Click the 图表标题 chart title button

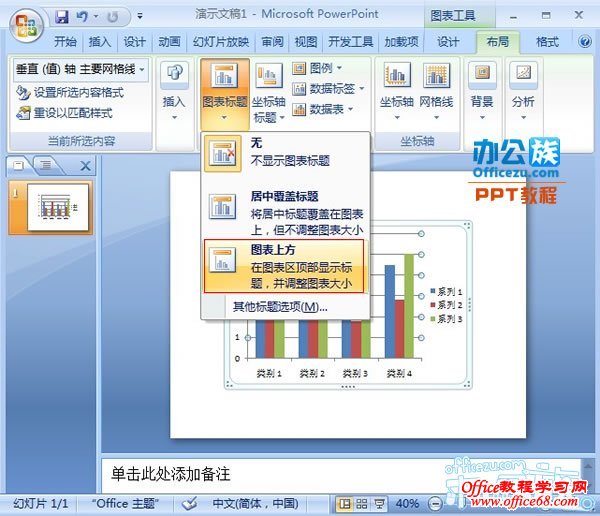click(225, 94)
